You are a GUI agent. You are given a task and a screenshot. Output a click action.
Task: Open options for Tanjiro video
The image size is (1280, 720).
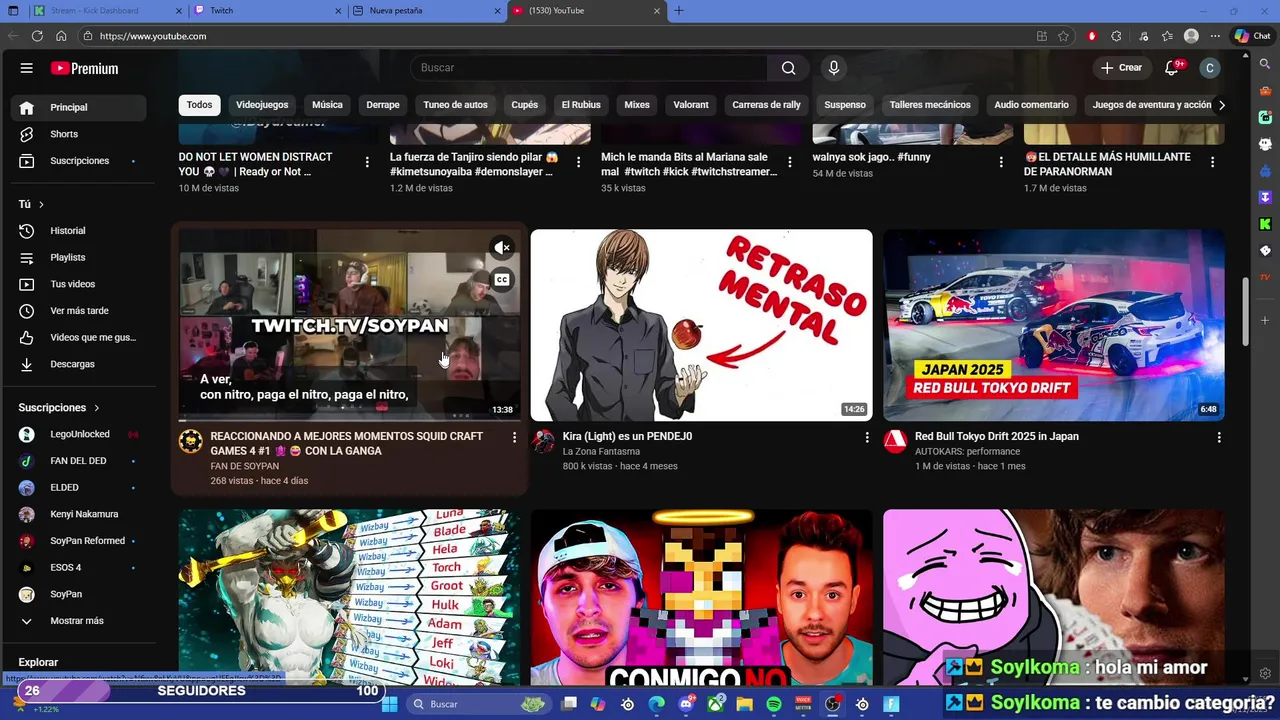[x=578, y=162]
